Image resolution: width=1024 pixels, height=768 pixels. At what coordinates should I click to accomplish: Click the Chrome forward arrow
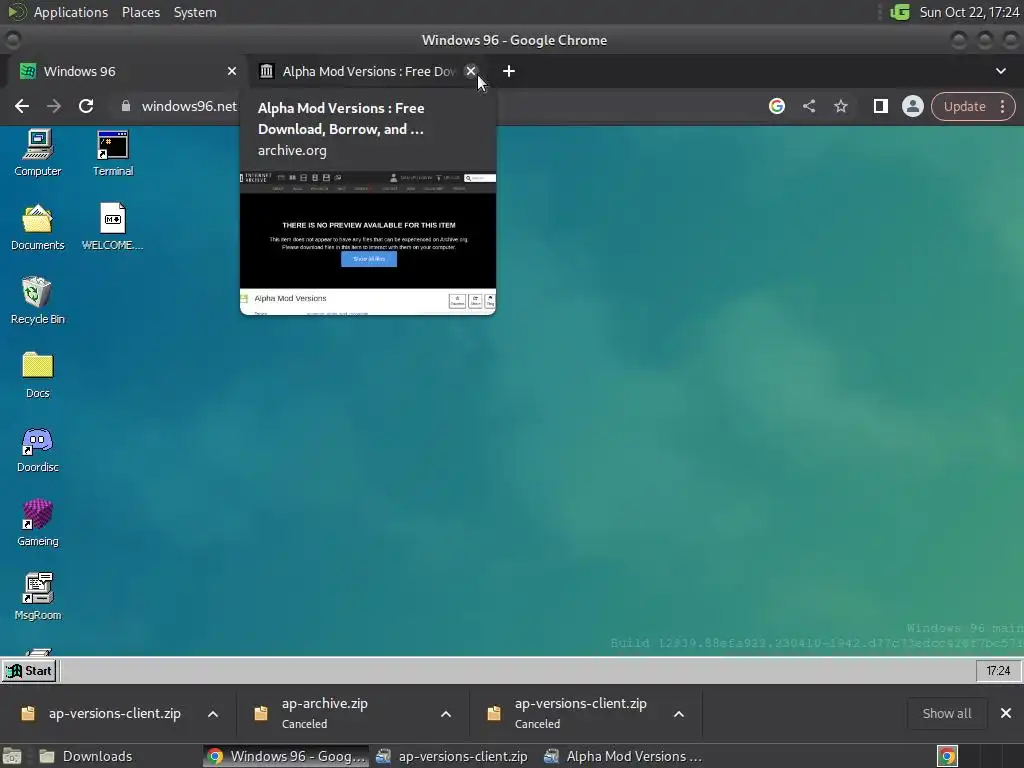point(54,106)
